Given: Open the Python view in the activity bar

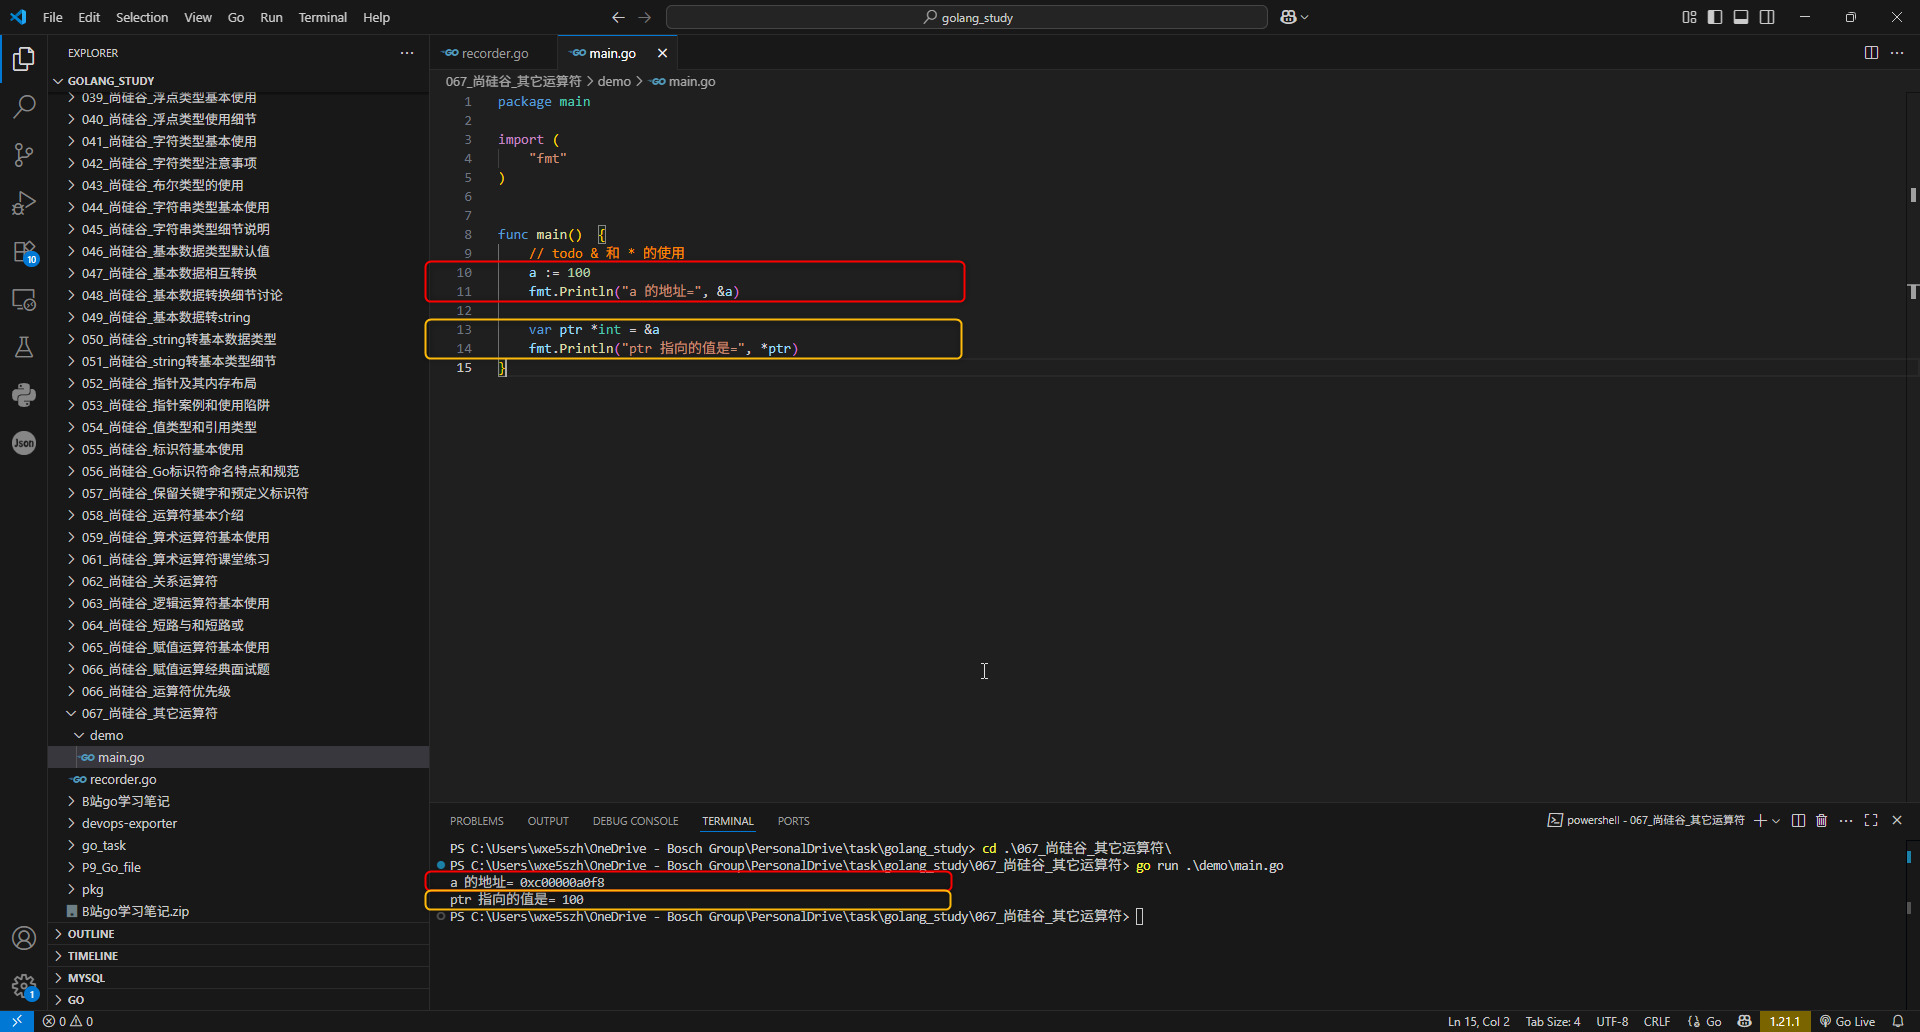Looking at the screenshot, I should [24, 395].
